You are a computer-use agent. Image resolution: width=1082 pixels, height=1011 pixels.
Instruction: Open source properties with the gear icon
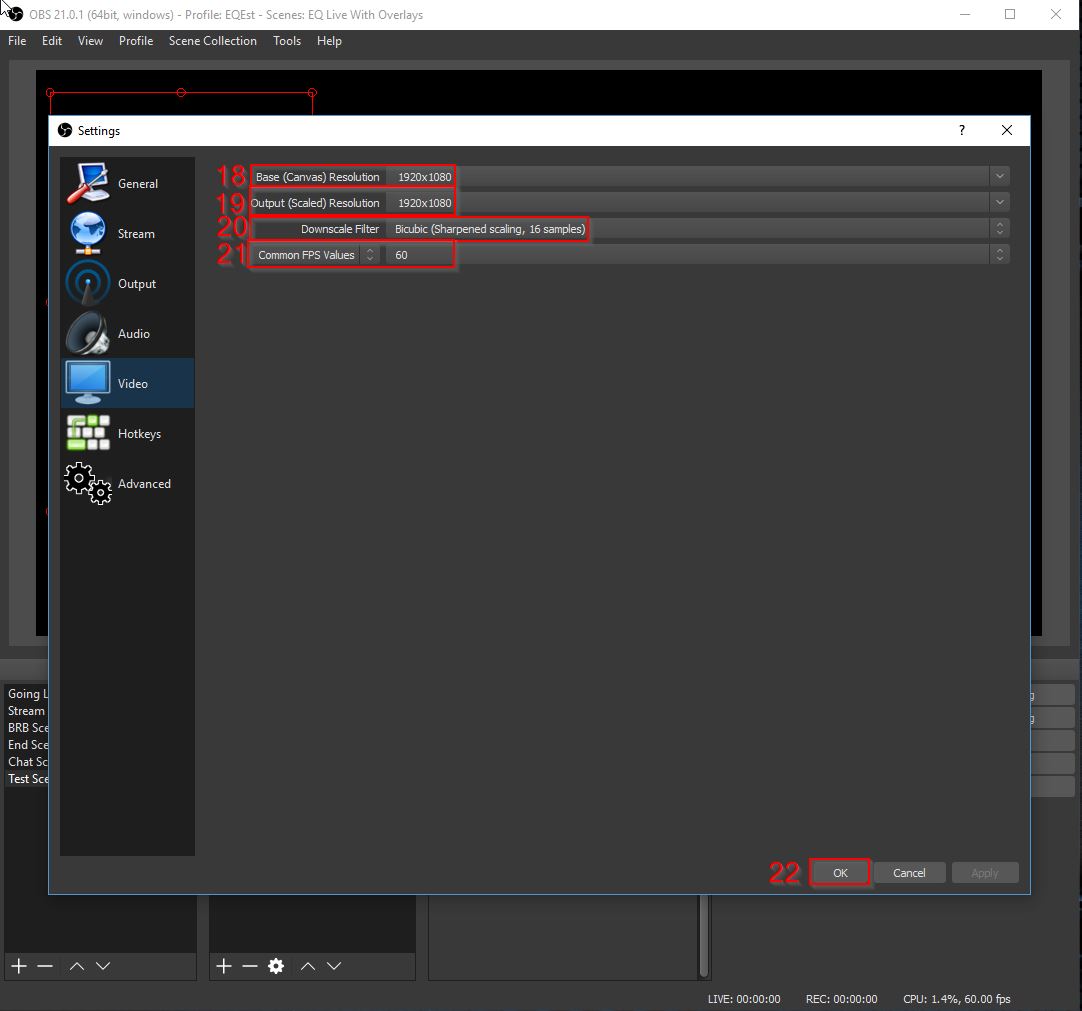point(275,966)
